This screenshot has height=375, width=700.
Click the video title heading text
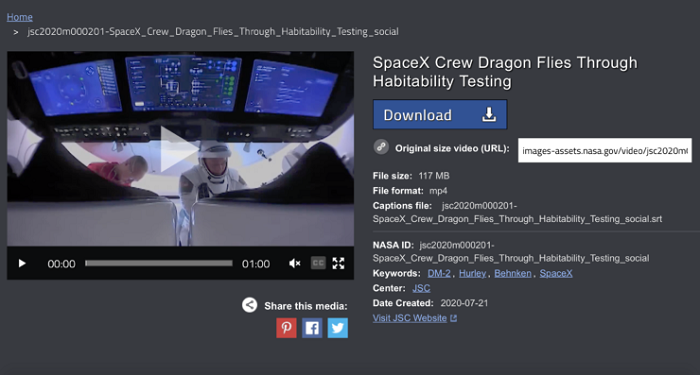coord(505,71)
